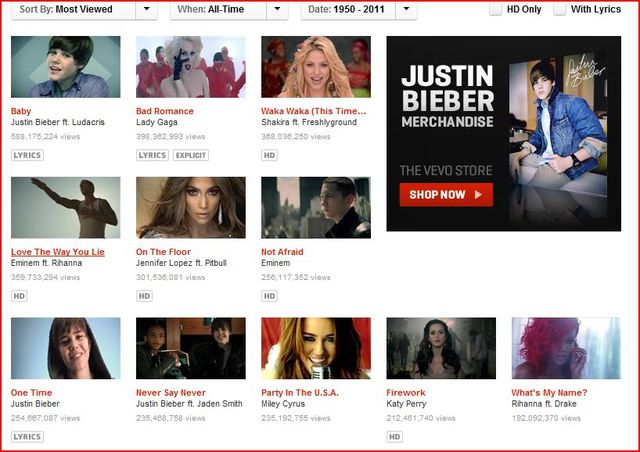Viewport: 640px width, 452px height.
Task: Click the Justin Bieber merchandise ad photo
Action: click(x=558, y=135)
